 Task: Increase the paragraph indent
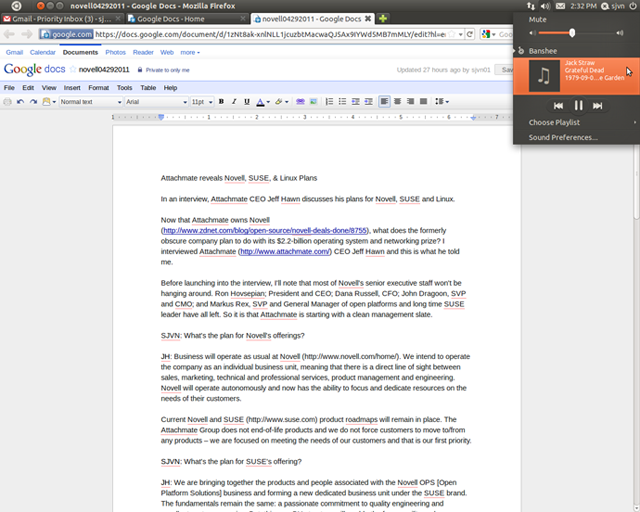(x=369, y=102)
